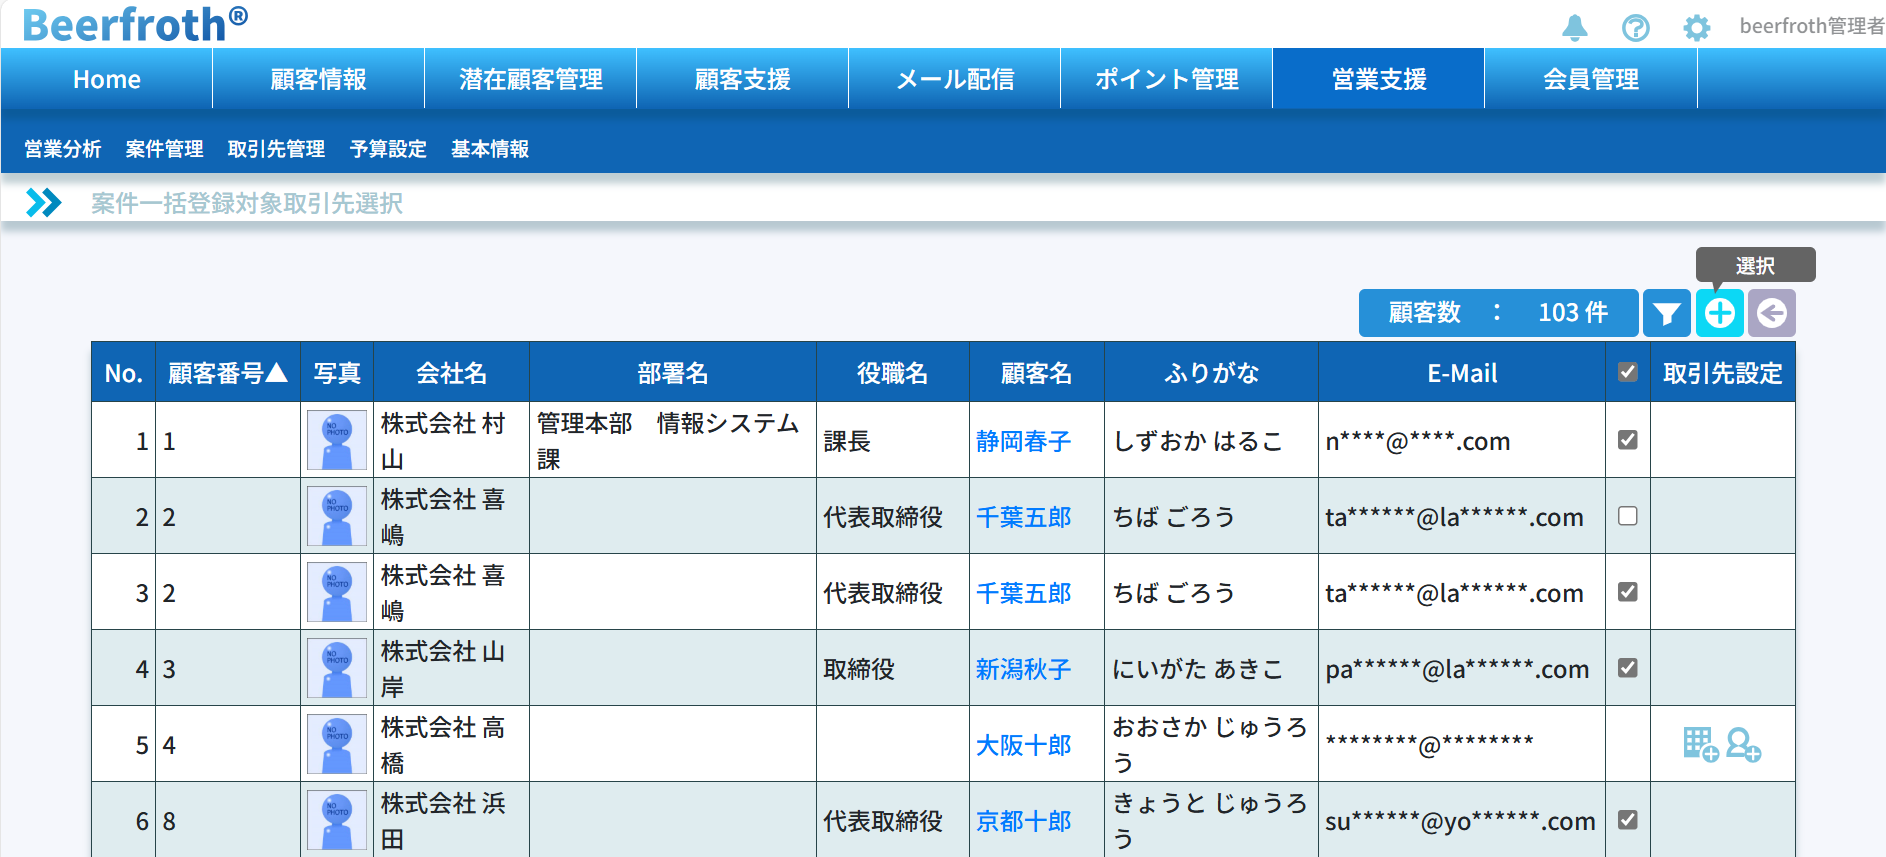
Task: Click the table-add icon in row 5
Action: [1700, 744]
